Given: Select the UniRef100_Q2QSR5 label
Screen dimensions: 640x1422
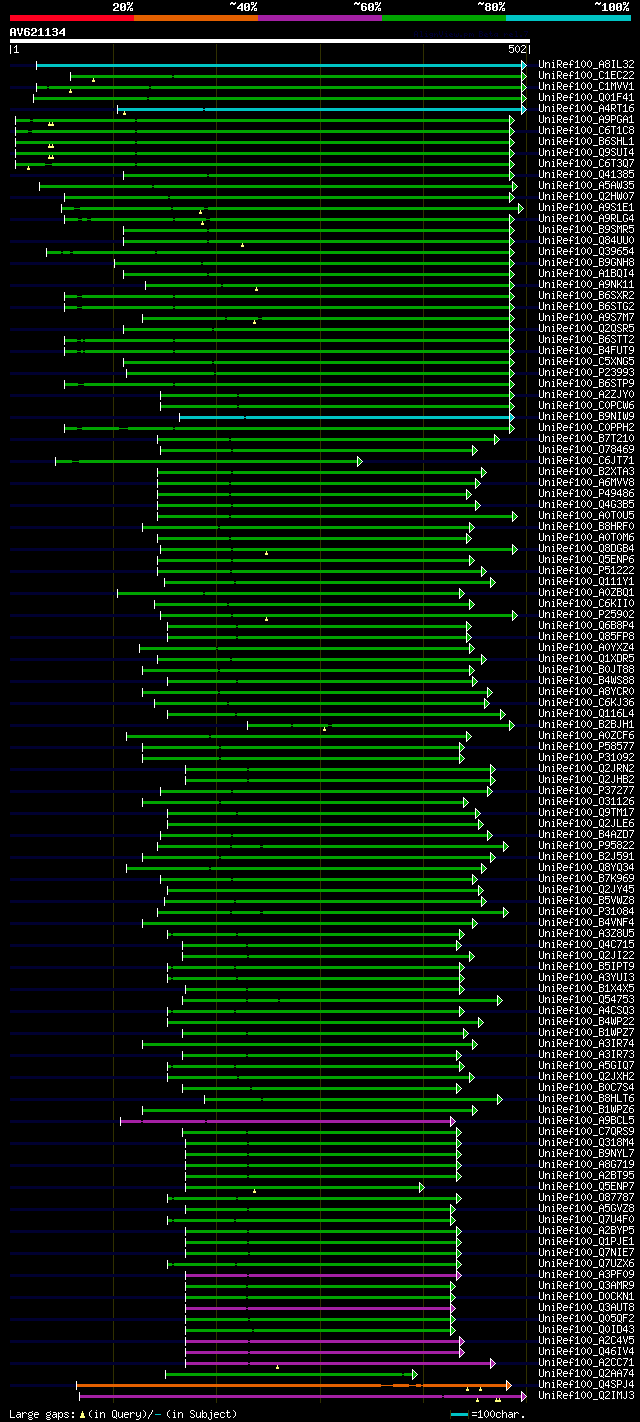Looking at the screenshot, I should tap(586, 329).
